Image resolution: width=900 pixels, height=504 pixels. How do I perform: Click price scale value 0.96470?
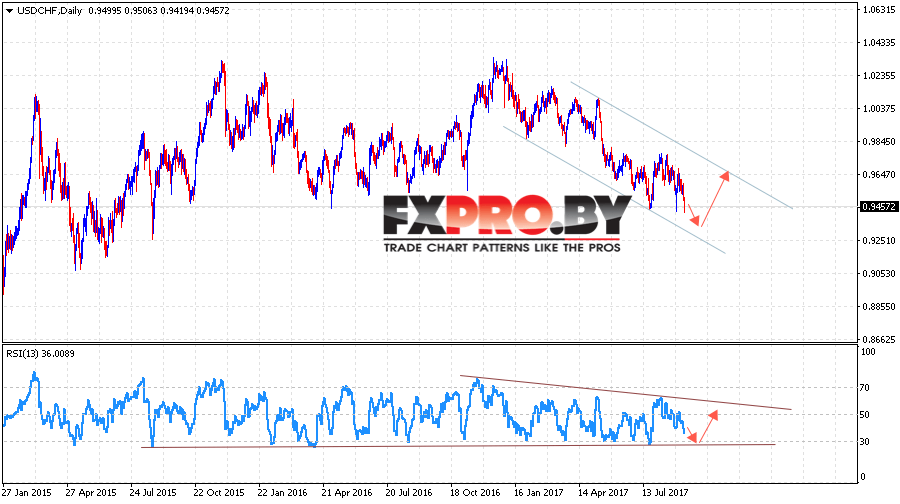coord(879,175)
